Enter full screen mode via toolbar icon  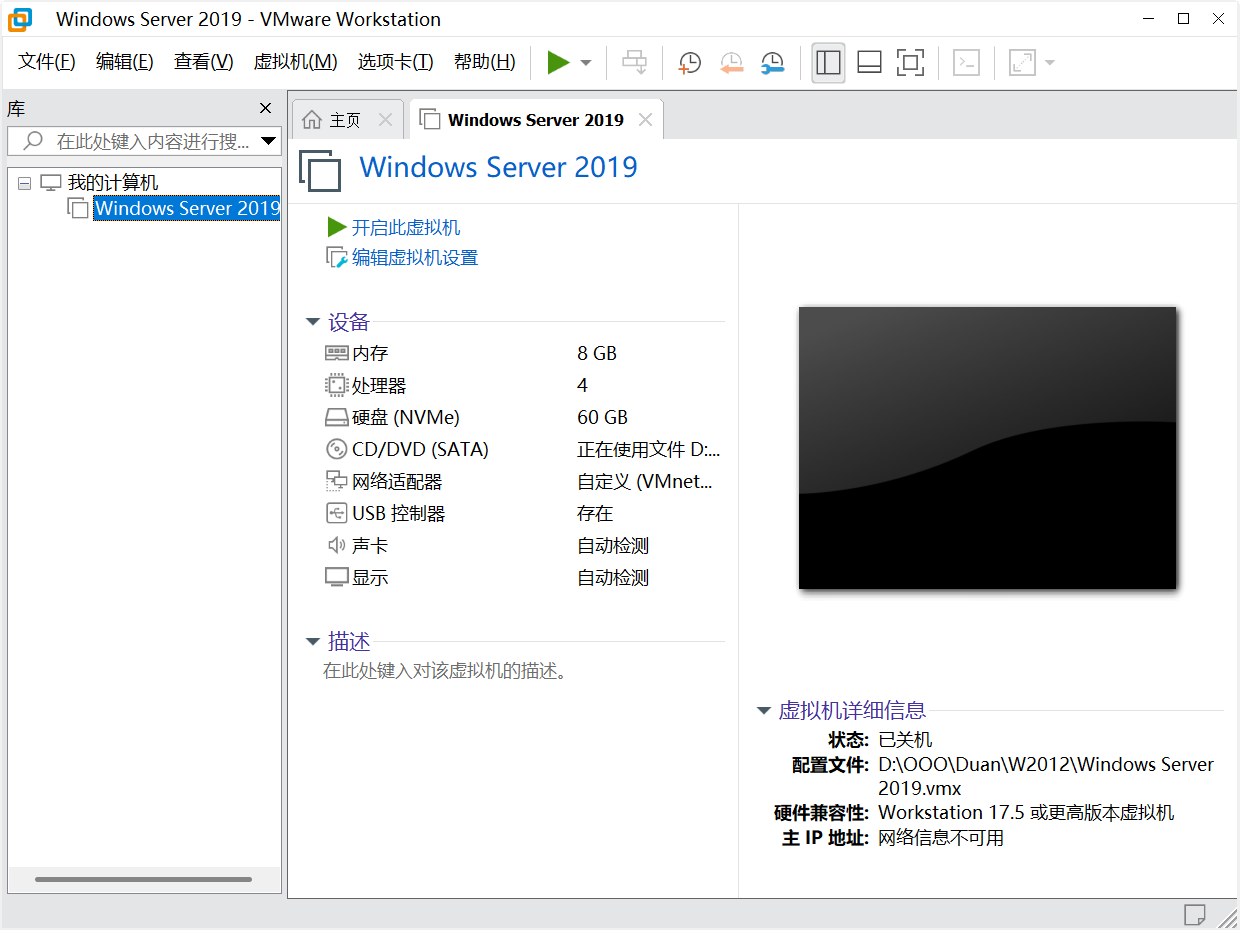click(x=910, y=62)
